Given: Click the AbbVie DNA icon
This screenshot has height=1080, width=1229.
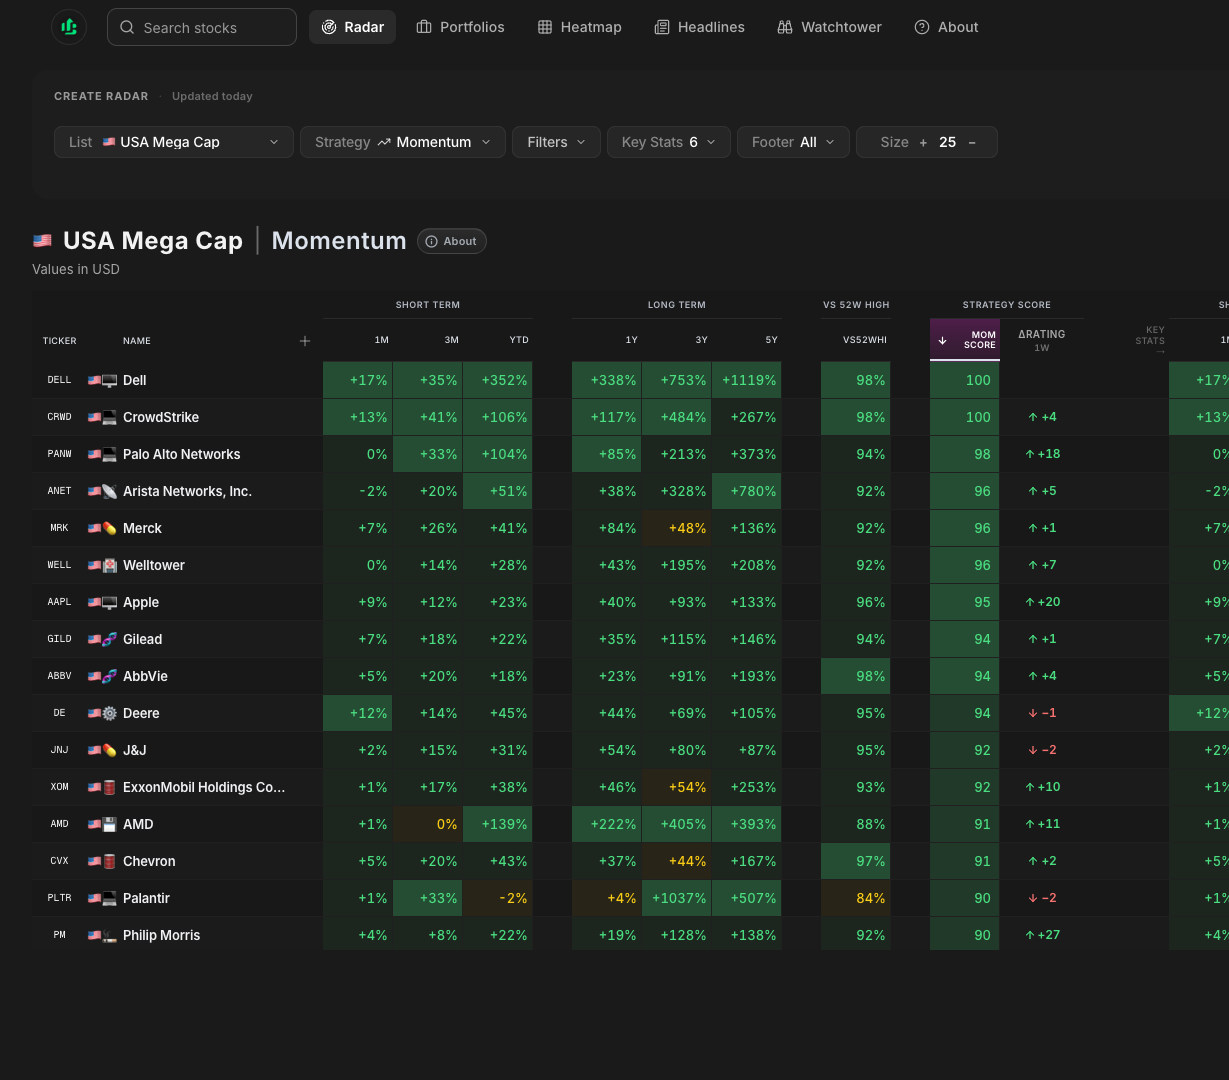Looking at the screenshot, I should tap(110, 676).
